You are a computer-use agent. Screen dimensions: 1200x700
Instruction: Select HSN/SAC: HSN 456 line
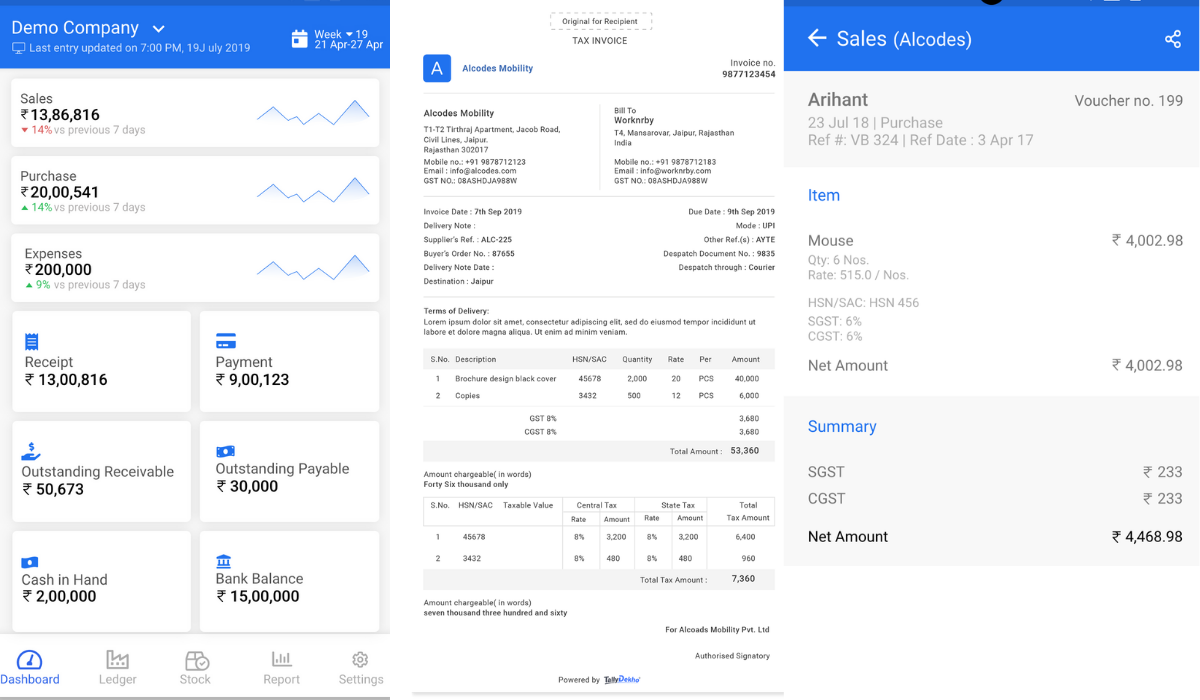coord(863,303)
